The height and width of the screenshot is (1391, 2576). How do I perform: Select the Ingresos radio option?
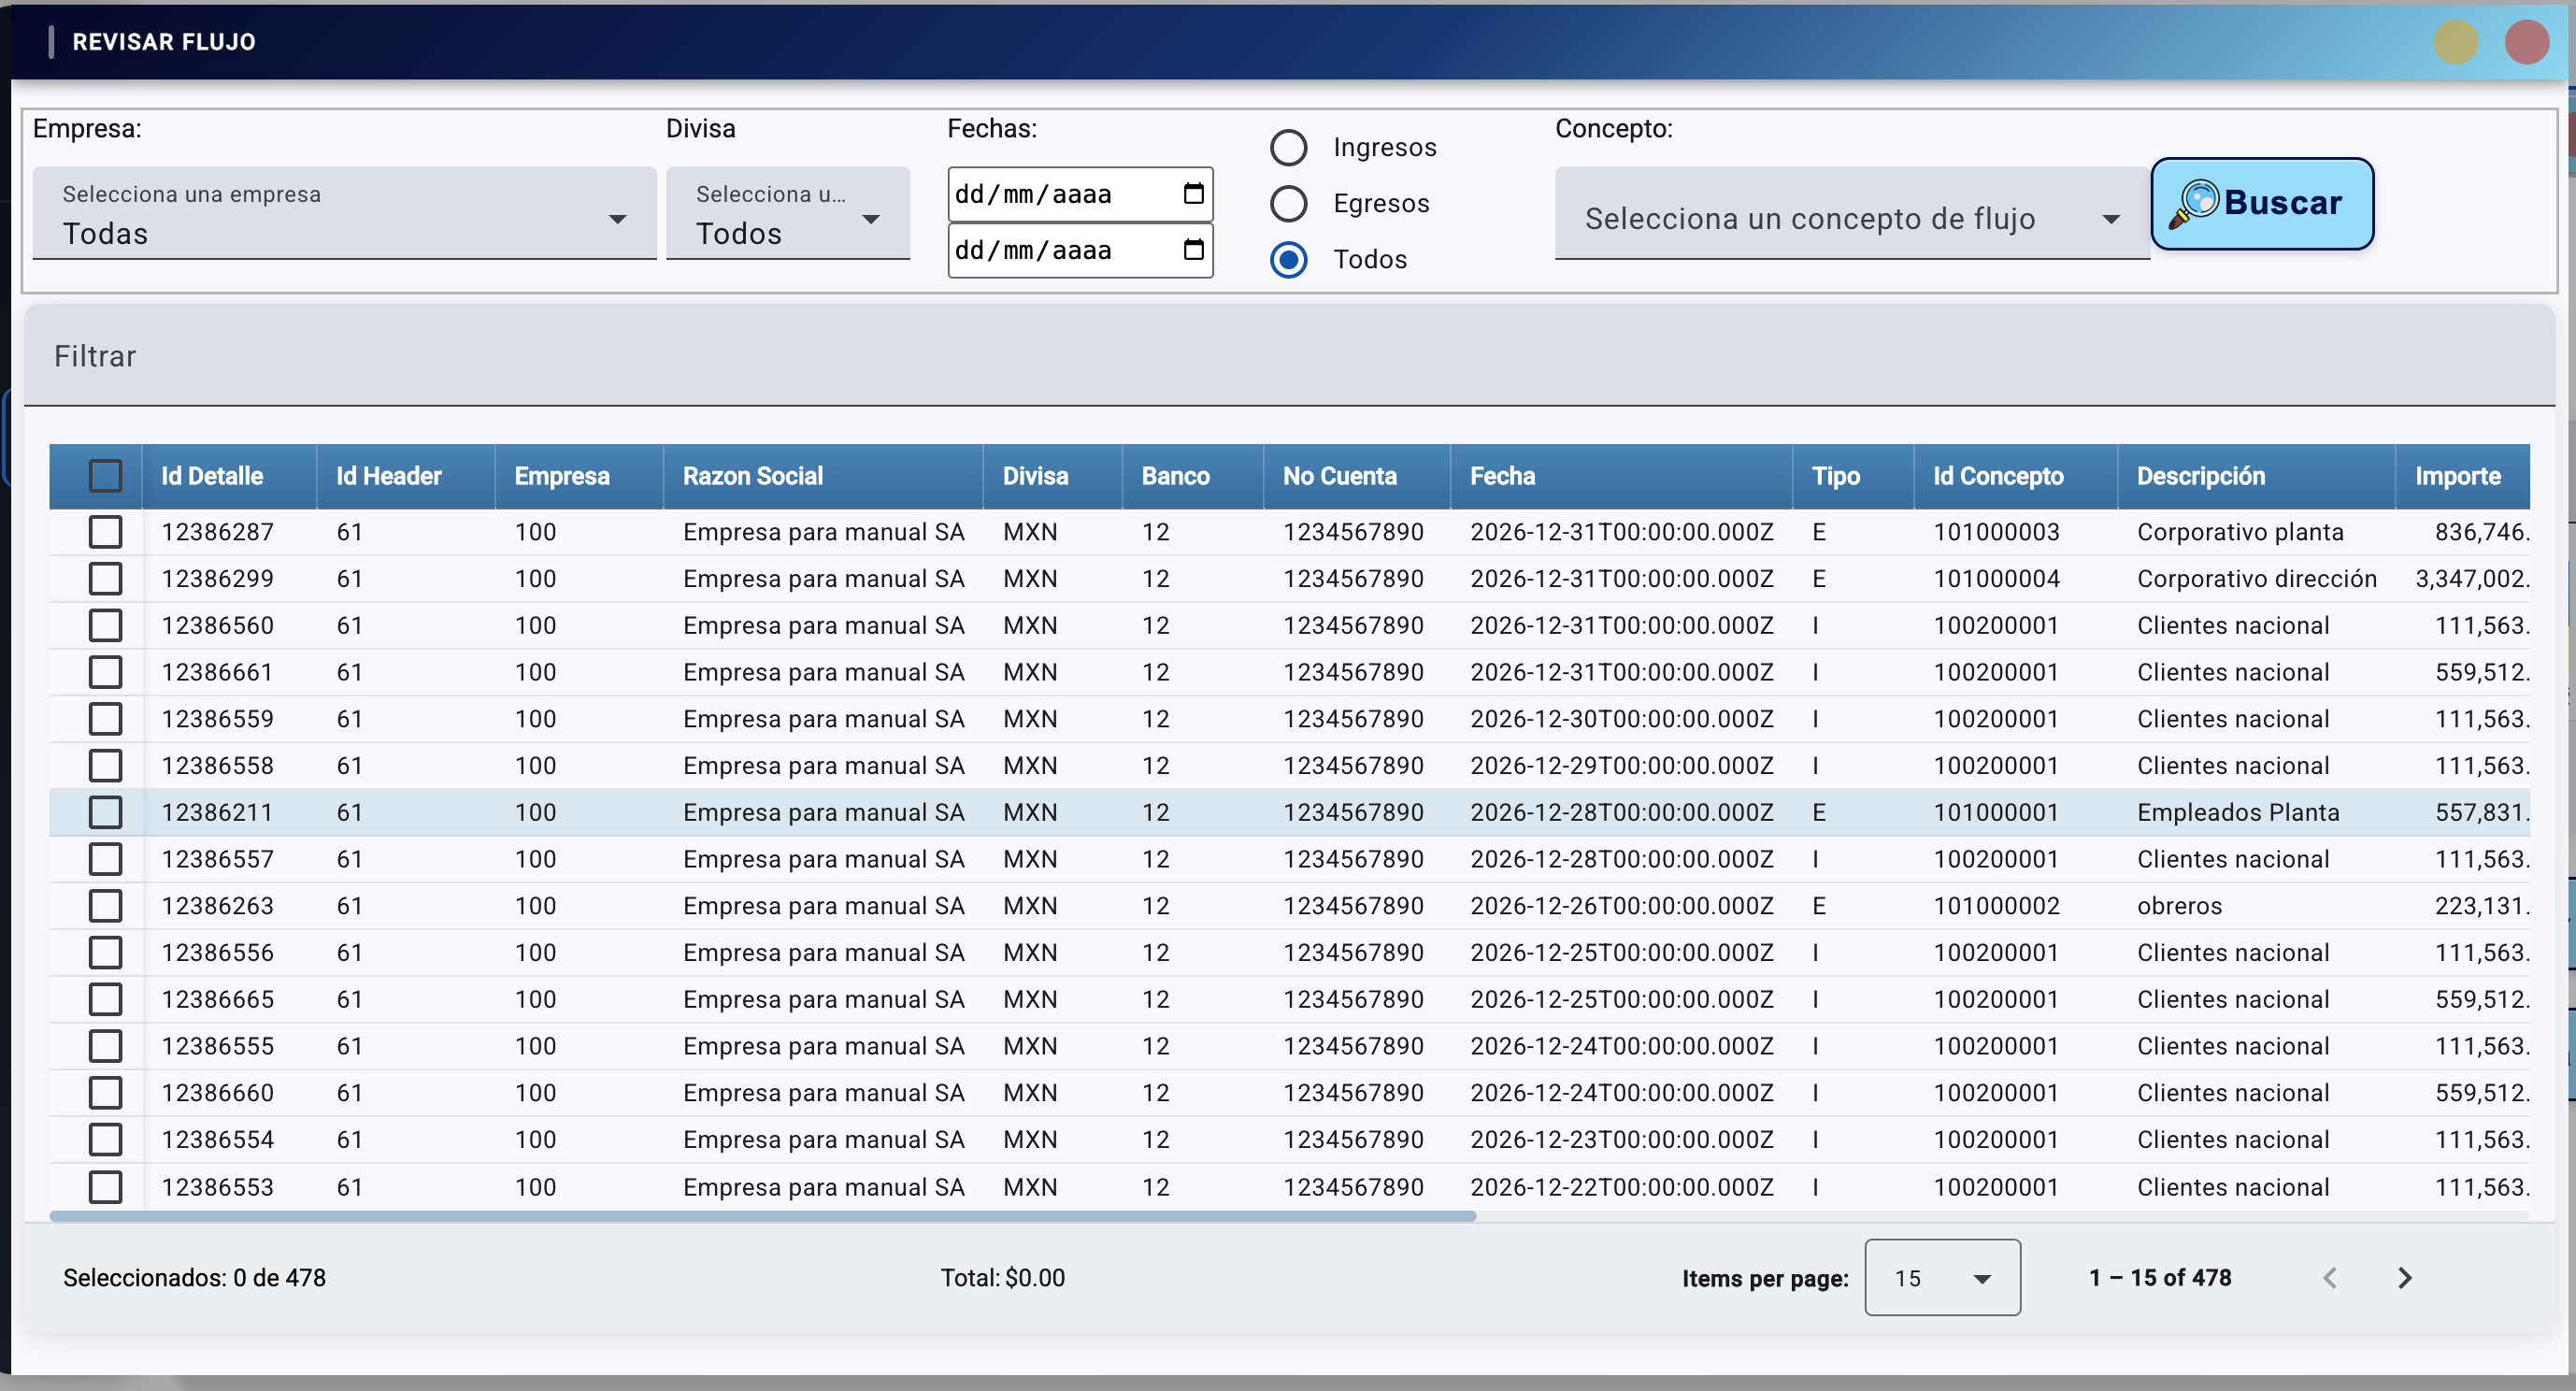point(1288,147)
